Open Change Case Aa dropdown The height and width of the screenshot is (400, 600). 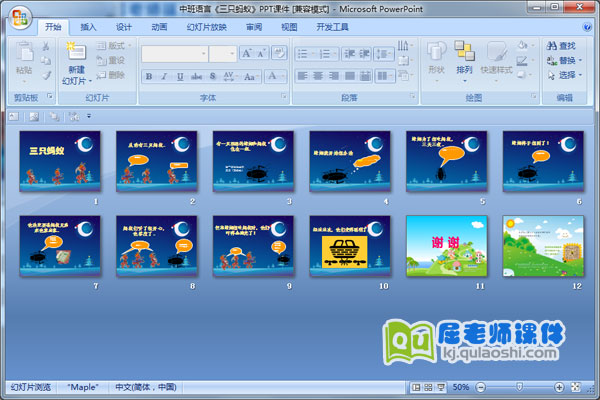(251, 76)
